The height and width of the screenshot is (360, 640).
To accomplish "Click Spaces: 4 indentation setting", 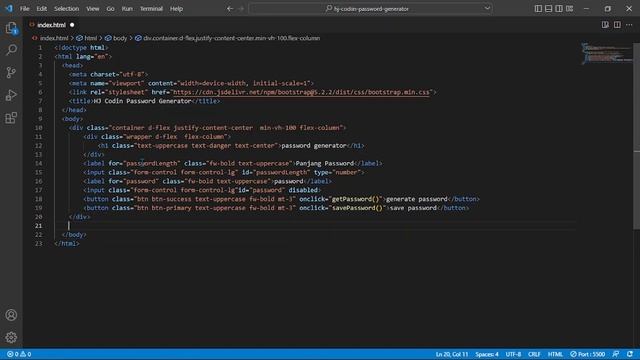I will point(487,354).
